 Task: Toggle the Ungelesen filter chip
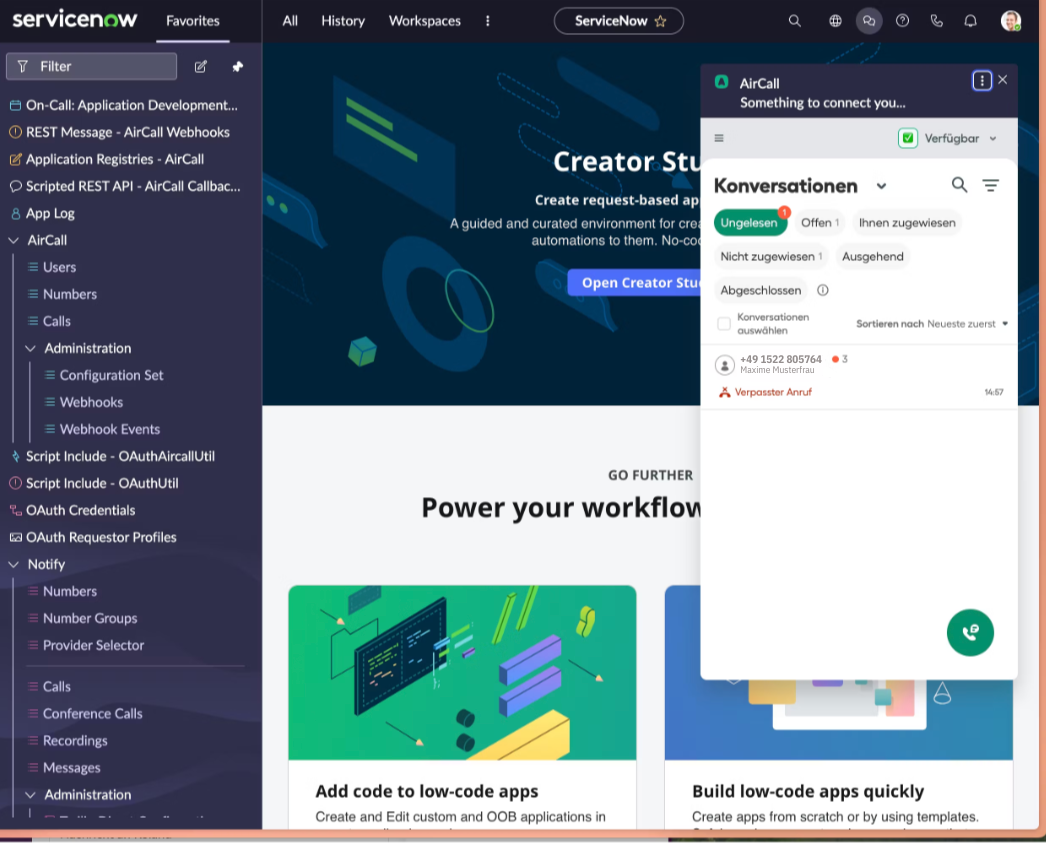coord(750,223)
